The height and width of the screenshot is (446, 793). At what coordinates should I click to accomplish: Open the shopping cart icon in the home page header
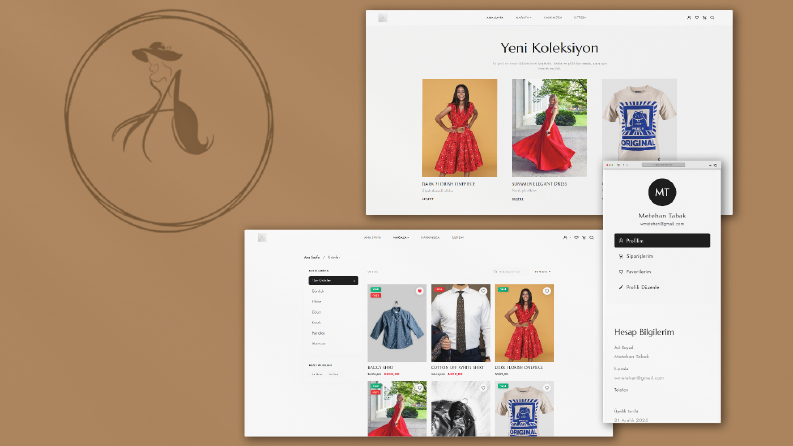704,18
